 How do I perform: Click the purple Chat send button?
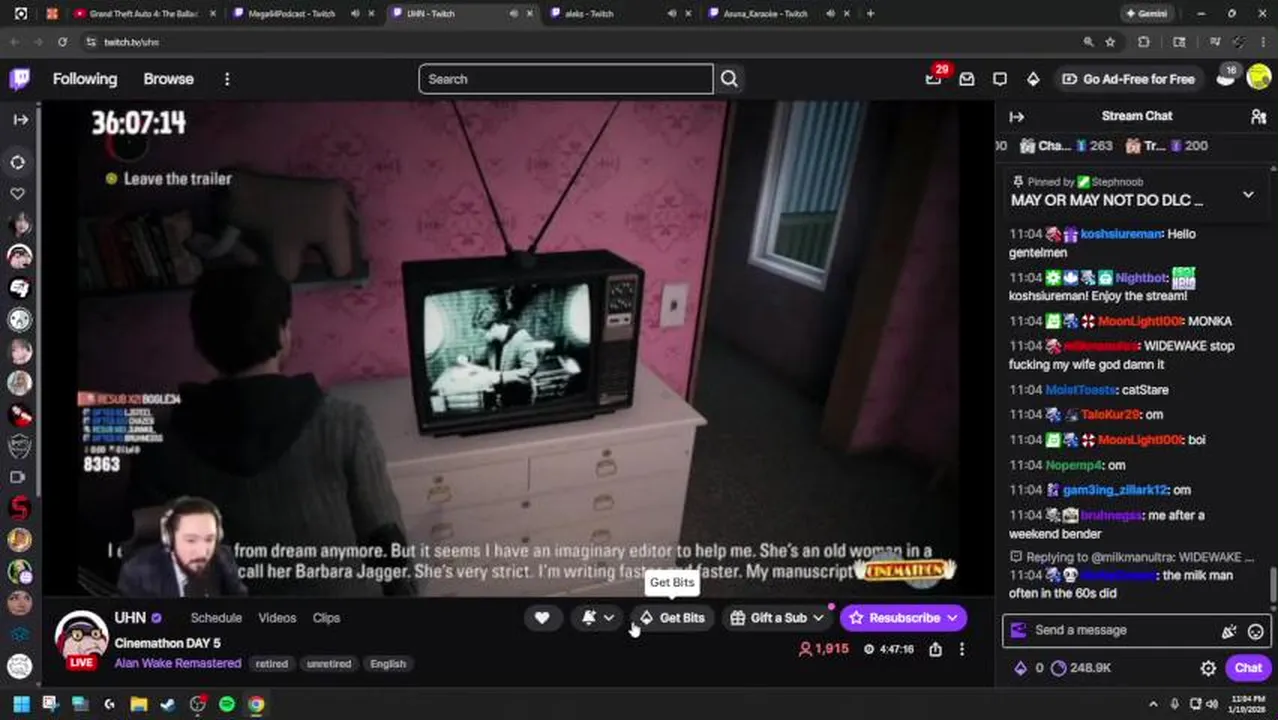[x=1248, y=668]
